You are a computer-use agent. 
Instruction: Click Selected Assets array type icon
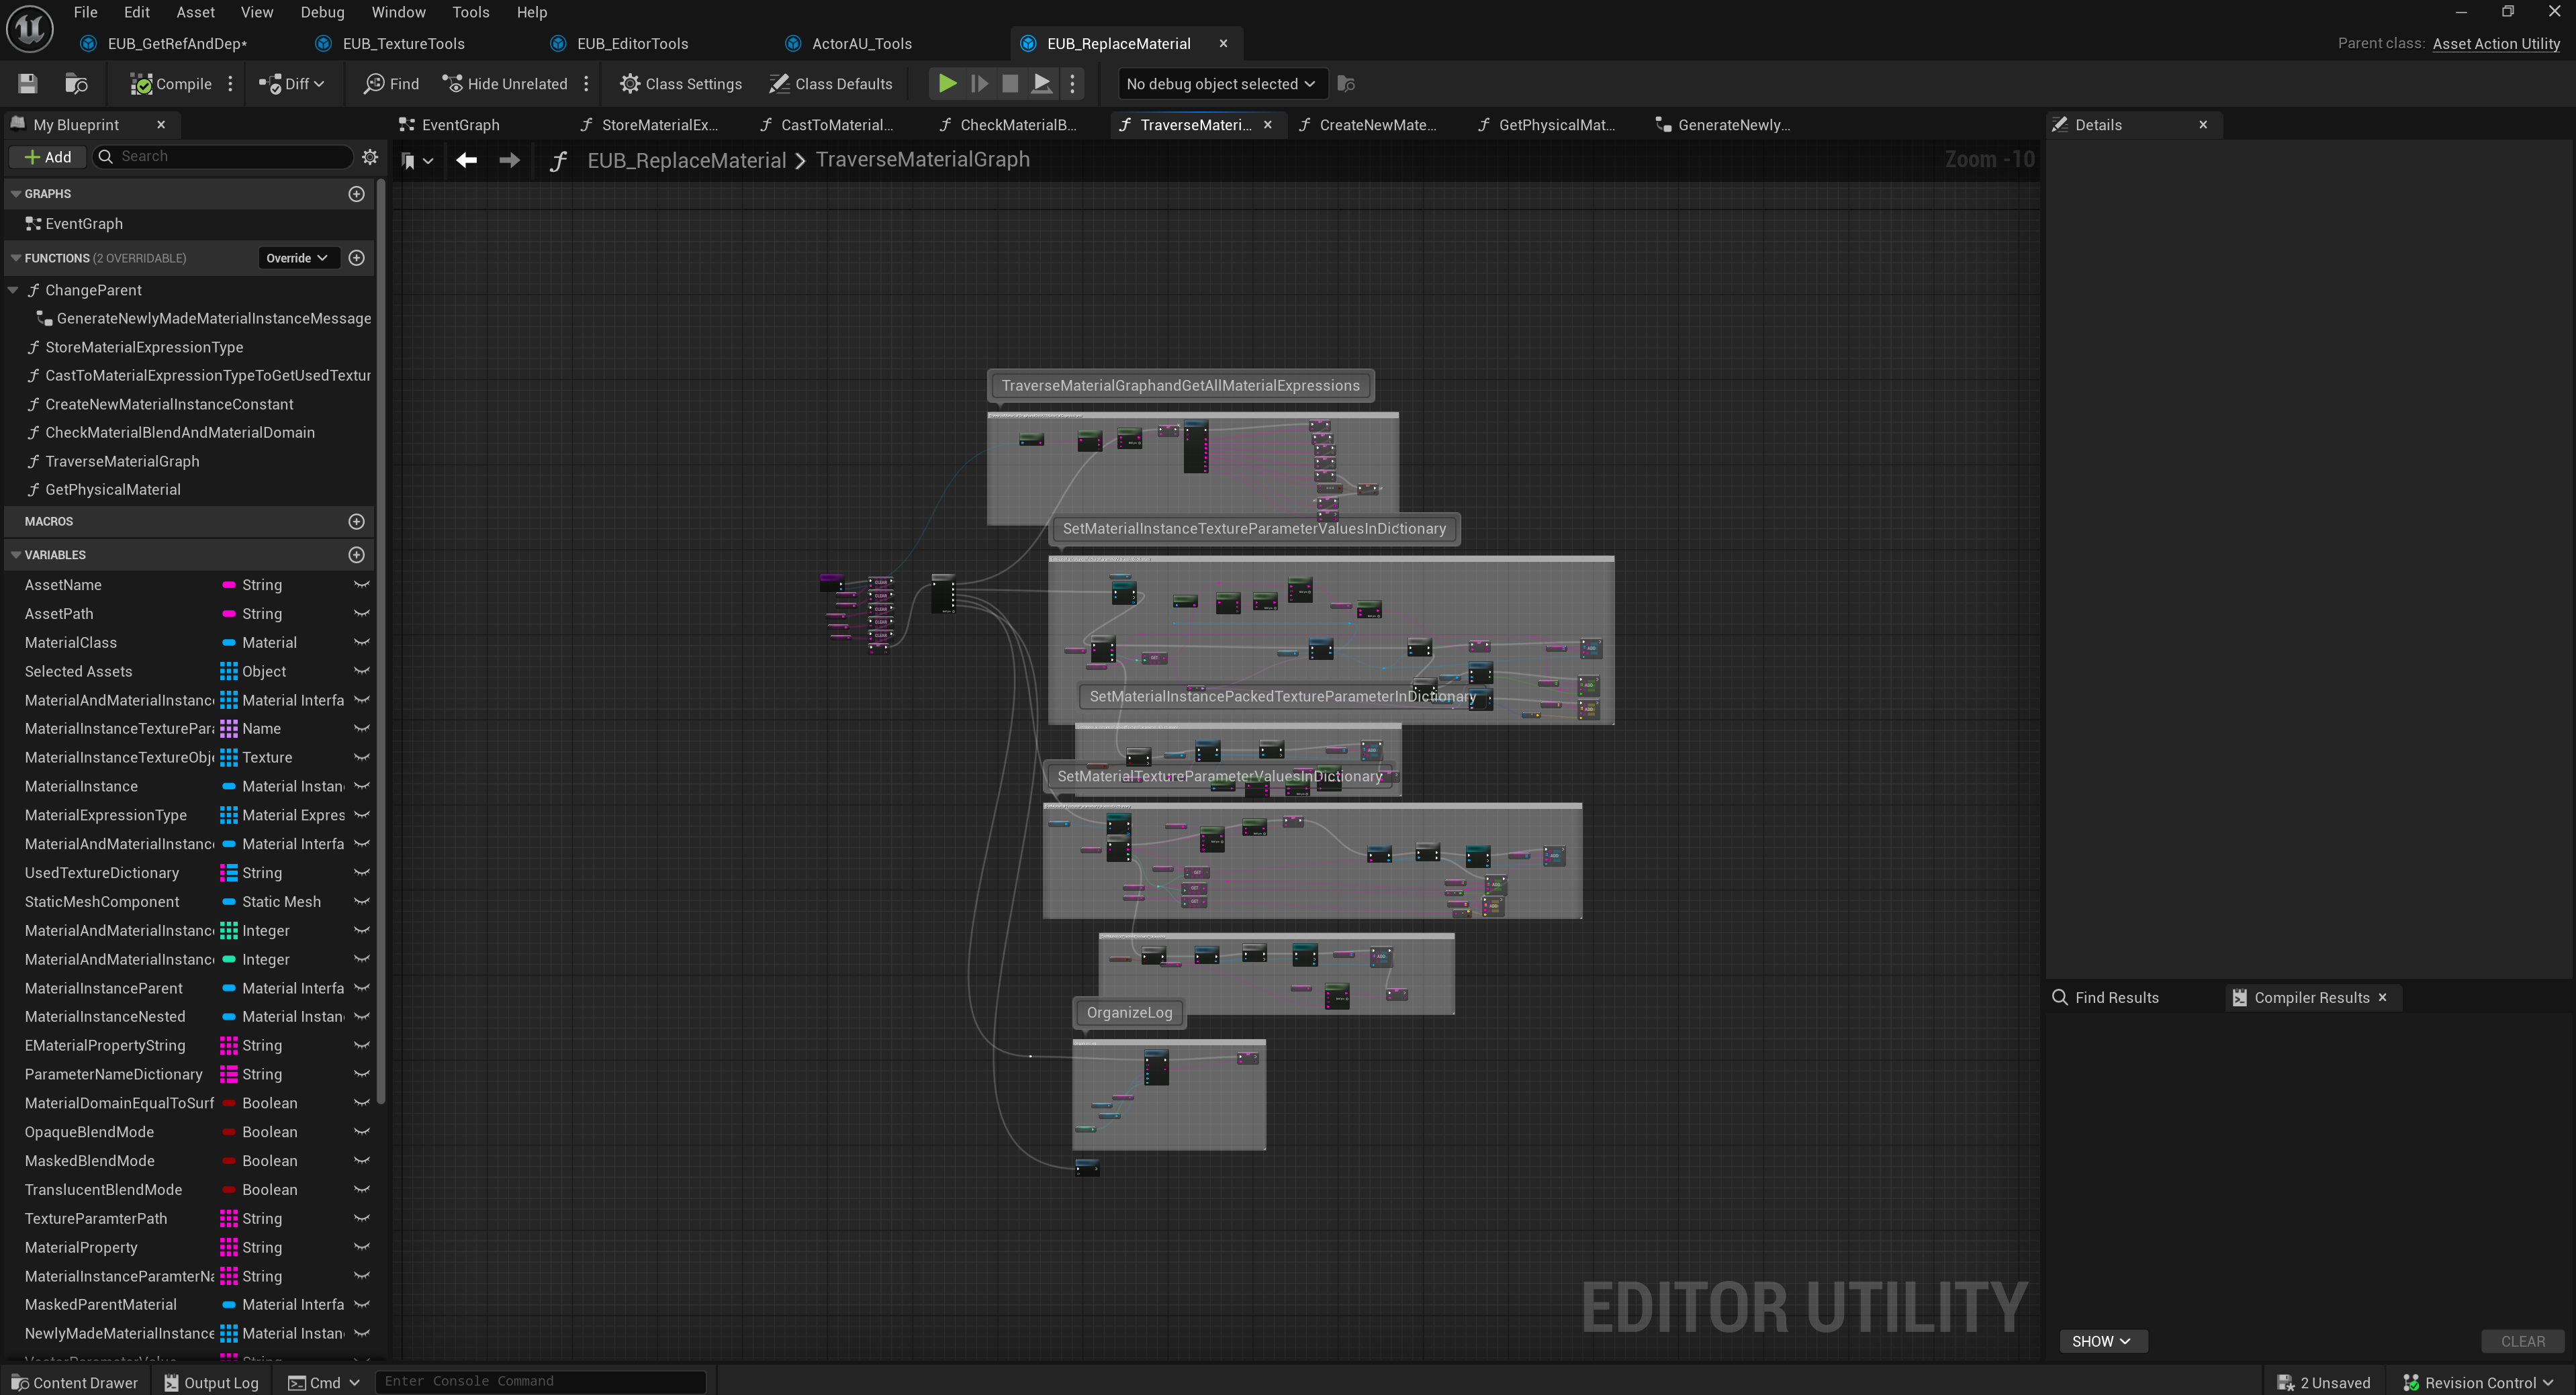(228, 672)
